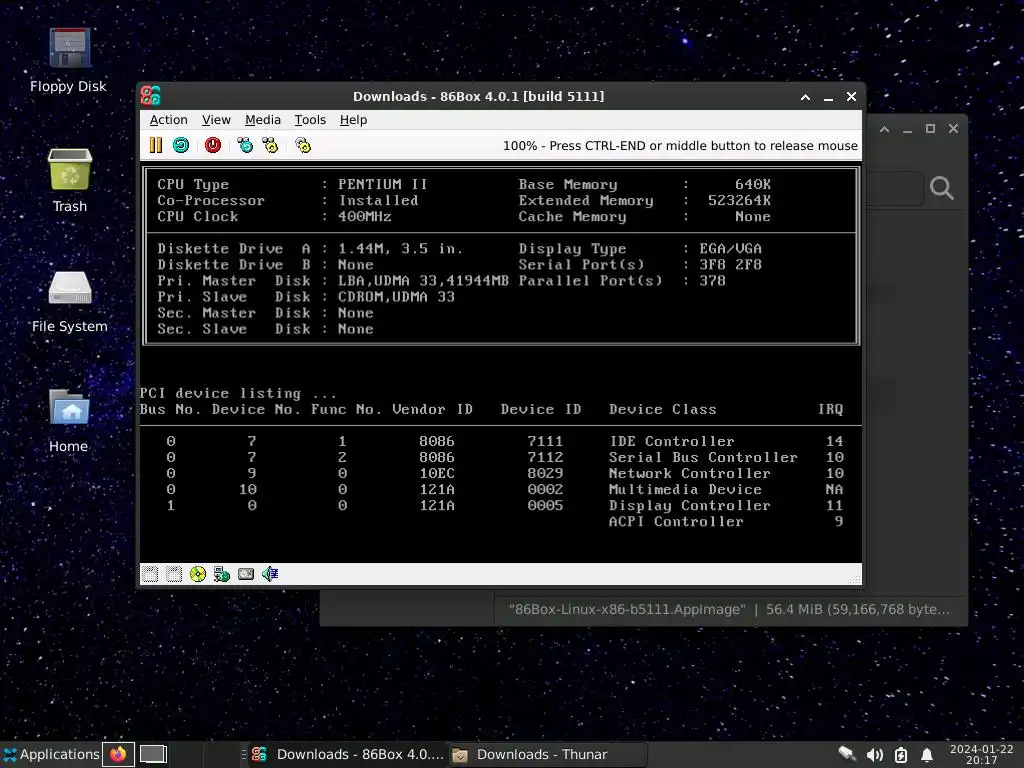
Task: Open 86Box Settings via the gear toolbar icon
Action: point(303,145)
